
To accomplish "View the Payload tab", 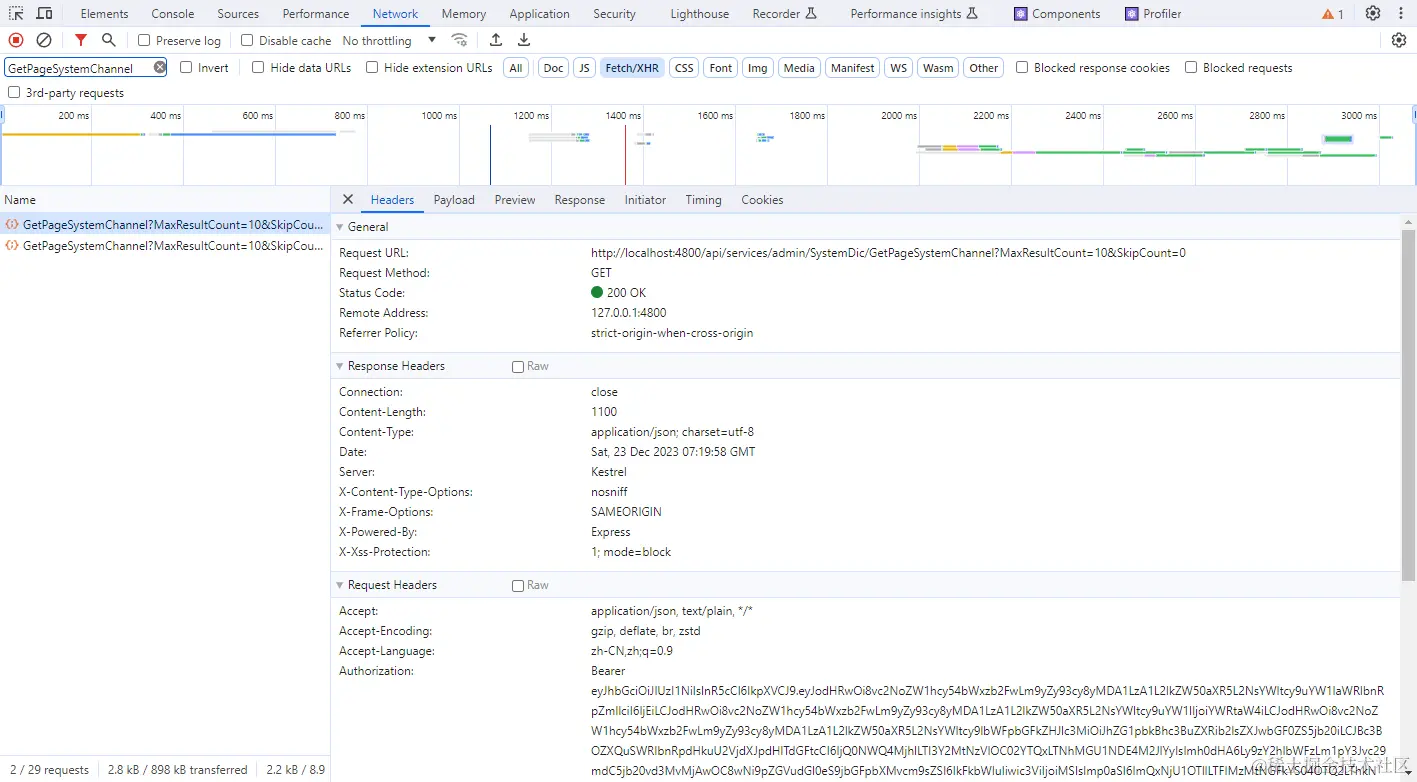I will pyautogui.click(x=454, y=200).
